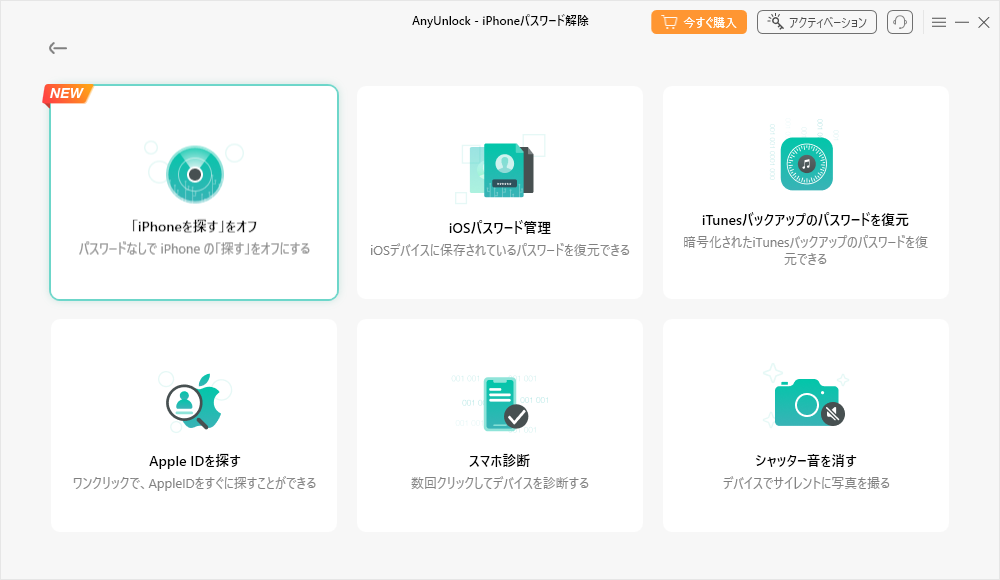Viewport: 1000px width, 580px height.
Task: Open the headset support icon
Action: (x=899, y=22)
